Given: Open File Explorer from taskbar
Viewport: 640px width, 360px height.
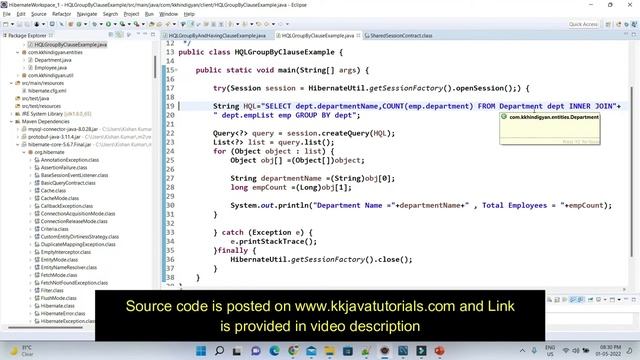Looking at the screenshot, I should point(329,351).
